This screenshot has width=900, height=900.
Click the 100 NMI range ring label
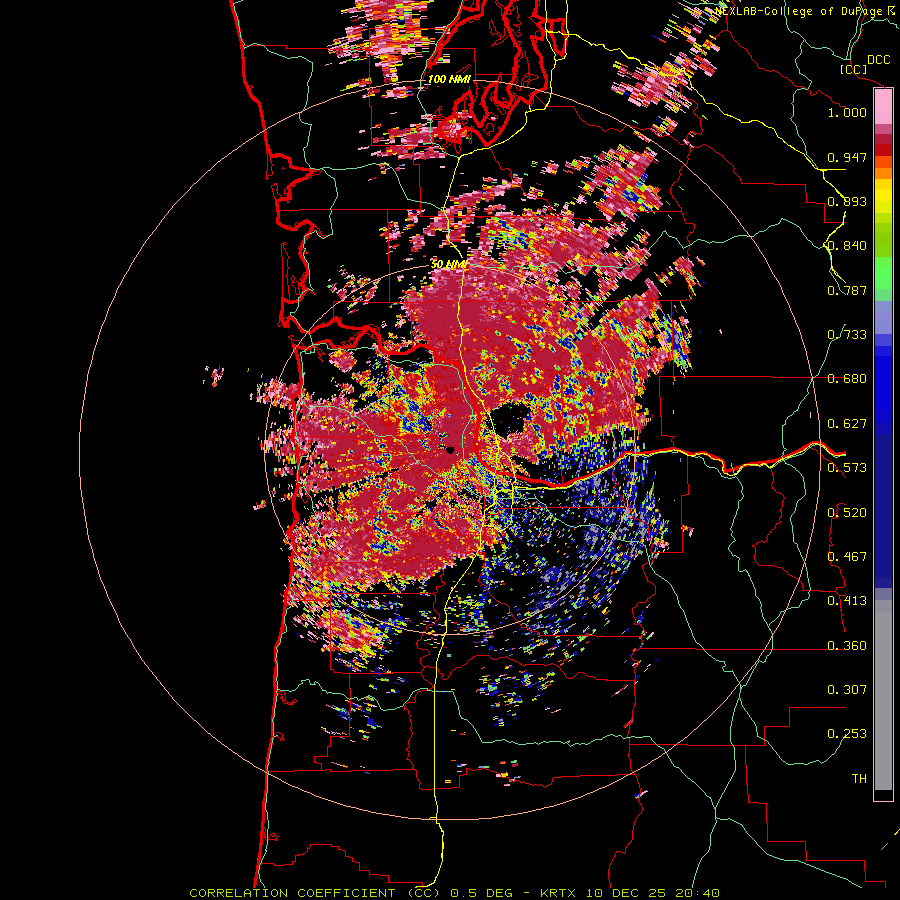click(x=449, y=79)
